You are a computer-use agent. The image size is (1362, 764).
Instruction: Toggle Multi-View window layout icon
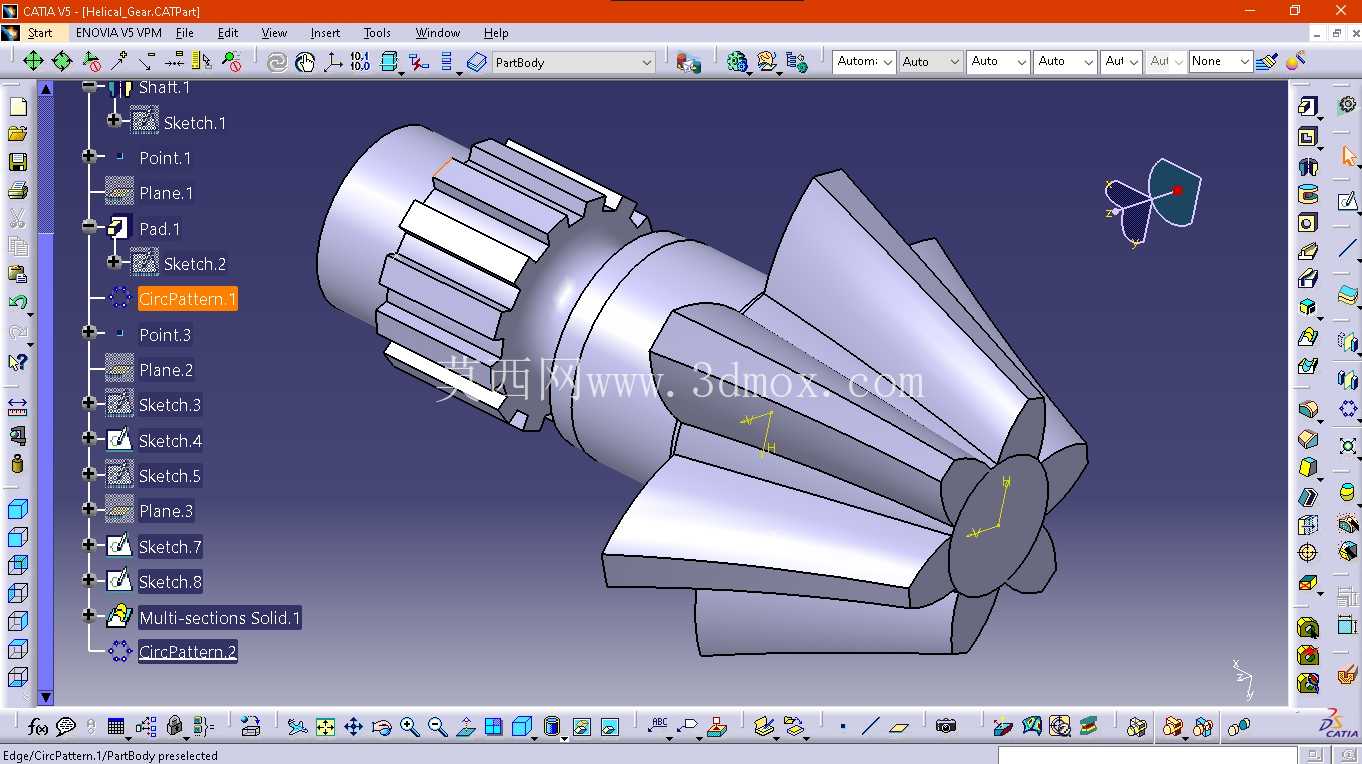click(x=494, y=727)
